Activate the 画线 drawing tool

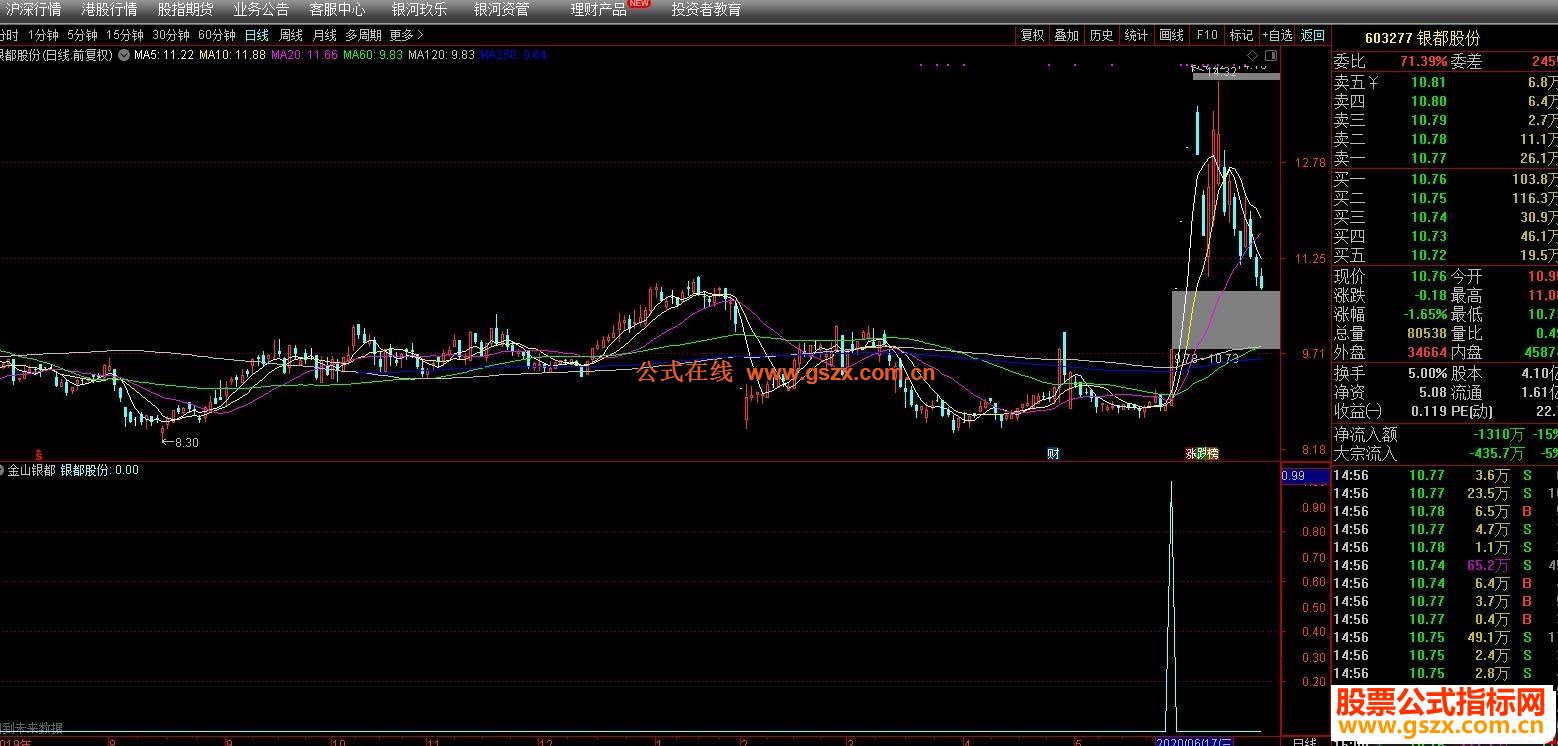[1172, 35]
